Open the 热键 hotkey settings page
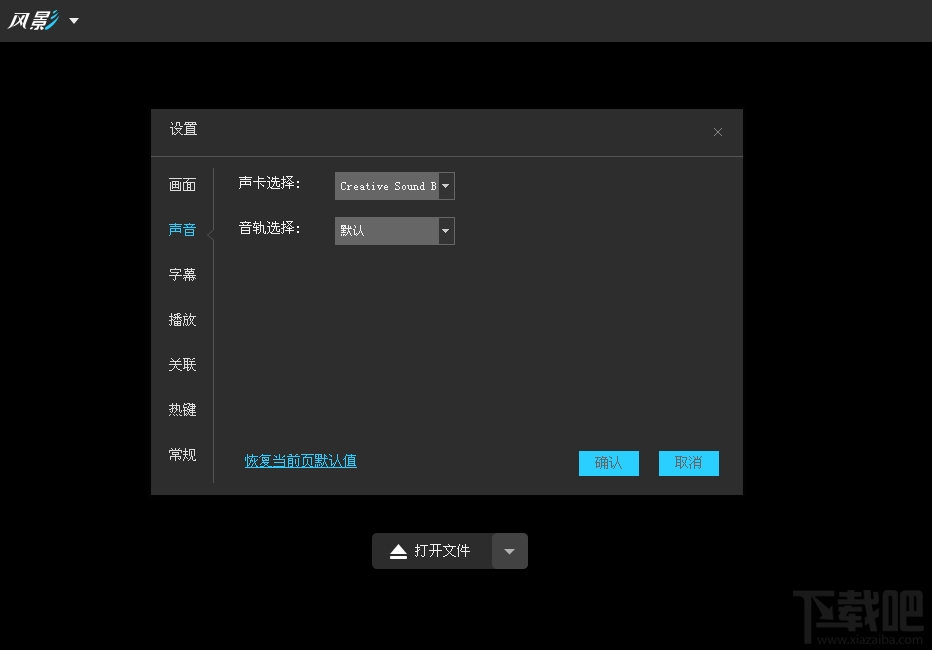932x650 pixels. click(x=182, y=409)
